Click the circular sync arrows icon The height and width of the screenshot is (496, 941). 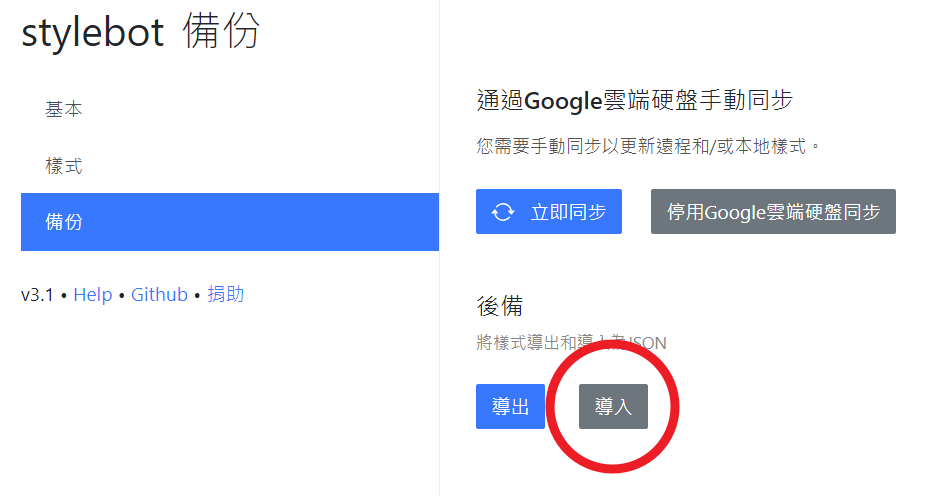[x=503, y=212]
